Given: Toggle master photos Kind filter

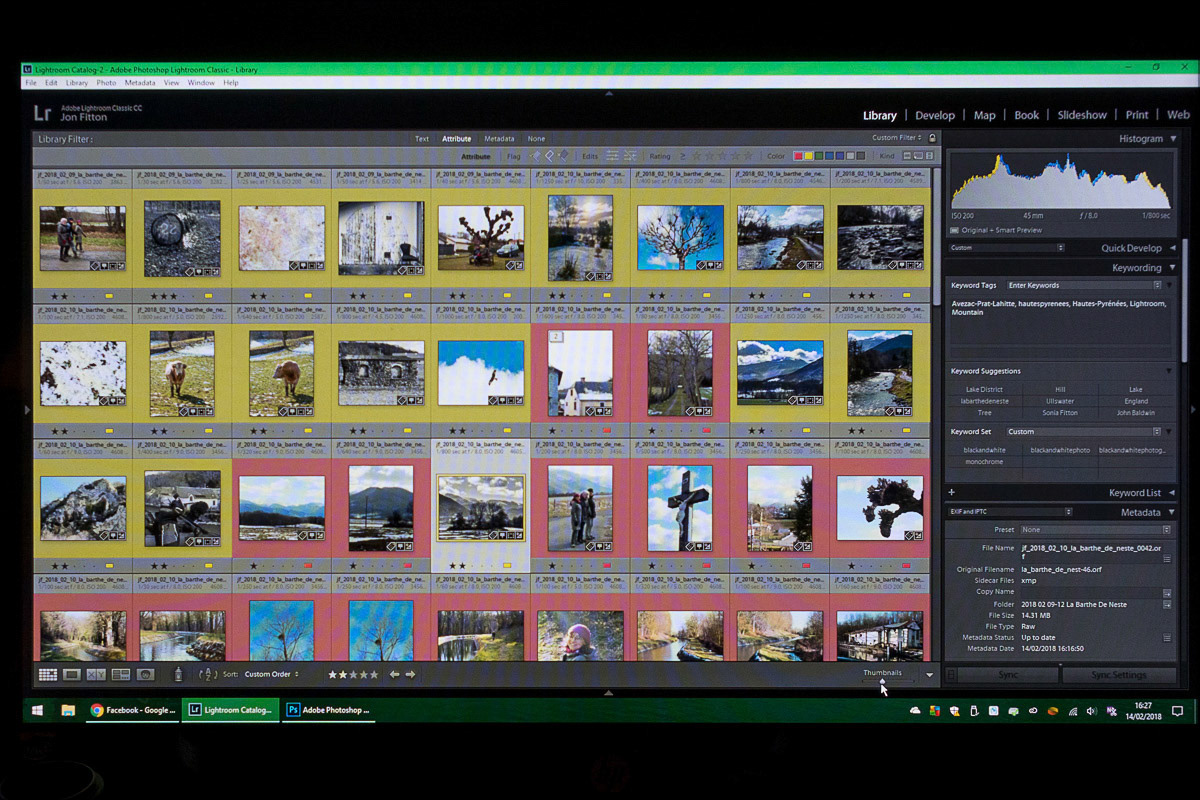Looking at the screenshot, I should point(909,156).
